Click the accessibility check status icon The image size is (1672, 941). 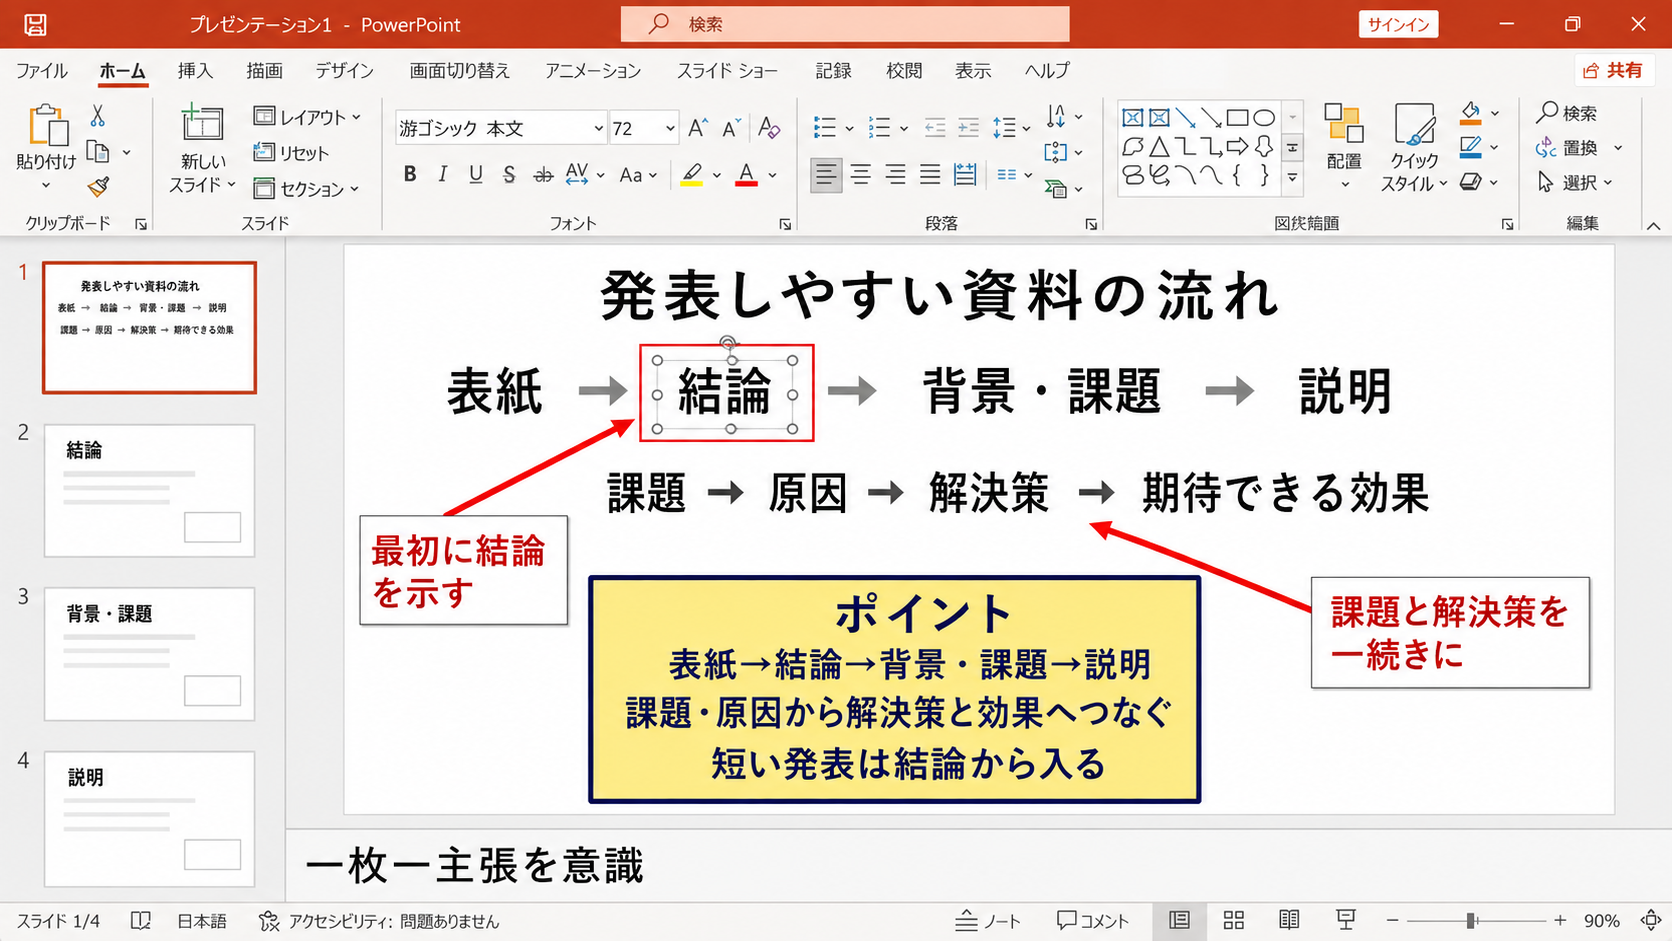coord(268,921)
